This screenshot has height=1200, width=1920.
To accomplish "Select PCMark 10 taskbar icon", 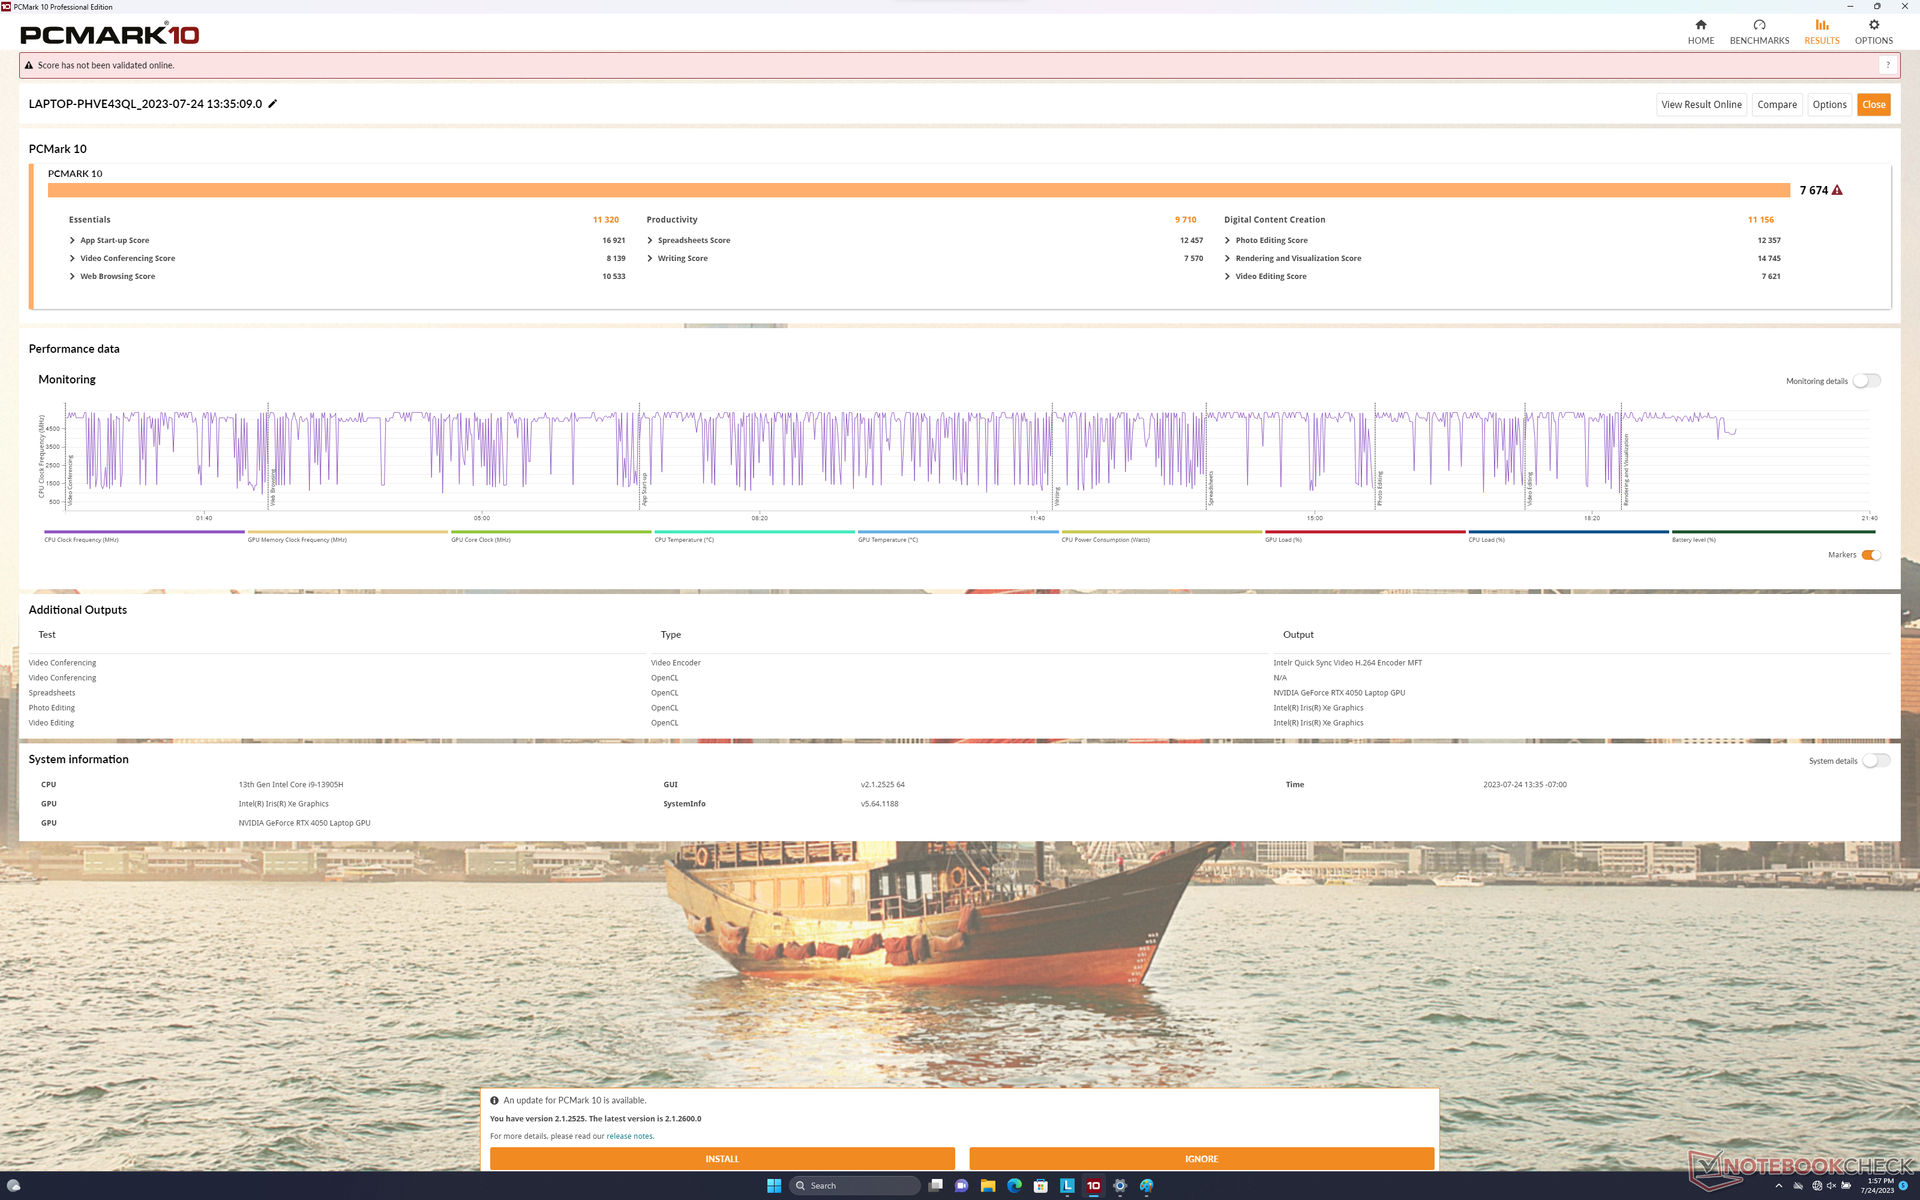I will tap(1094, 1186).
